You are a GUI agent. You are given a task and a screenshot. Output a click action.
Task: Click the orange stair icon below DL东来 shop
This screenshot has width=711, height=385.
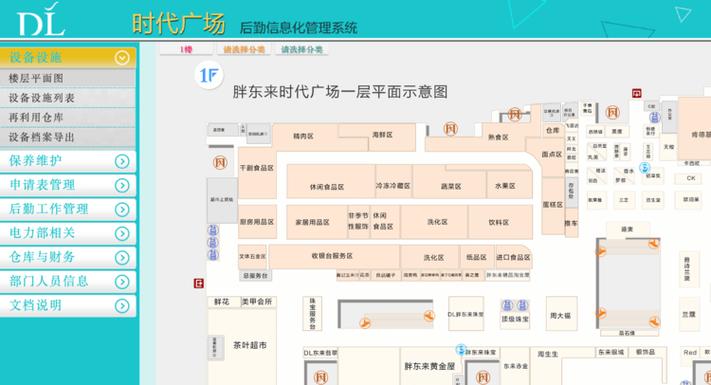[x=321, y=377]
